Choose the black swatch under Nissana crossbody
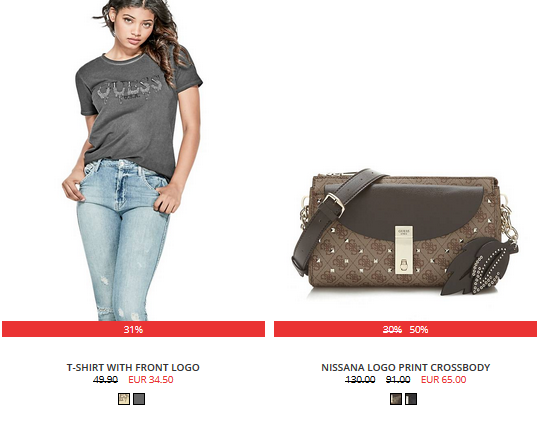The height and width of the screenshot is (422, 538). point(411,399)
